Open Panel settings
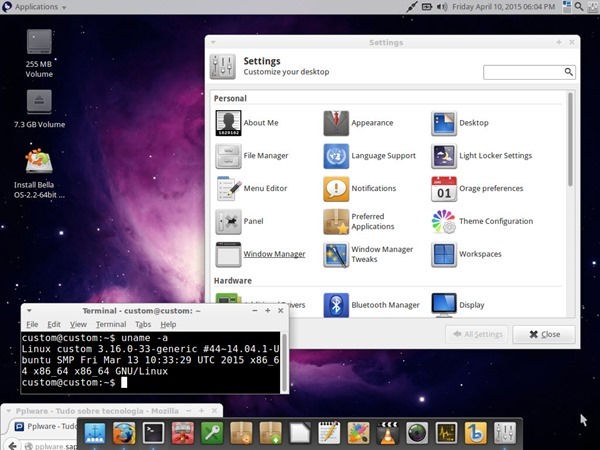Screen dimensions: 600x450 (239, 221)
